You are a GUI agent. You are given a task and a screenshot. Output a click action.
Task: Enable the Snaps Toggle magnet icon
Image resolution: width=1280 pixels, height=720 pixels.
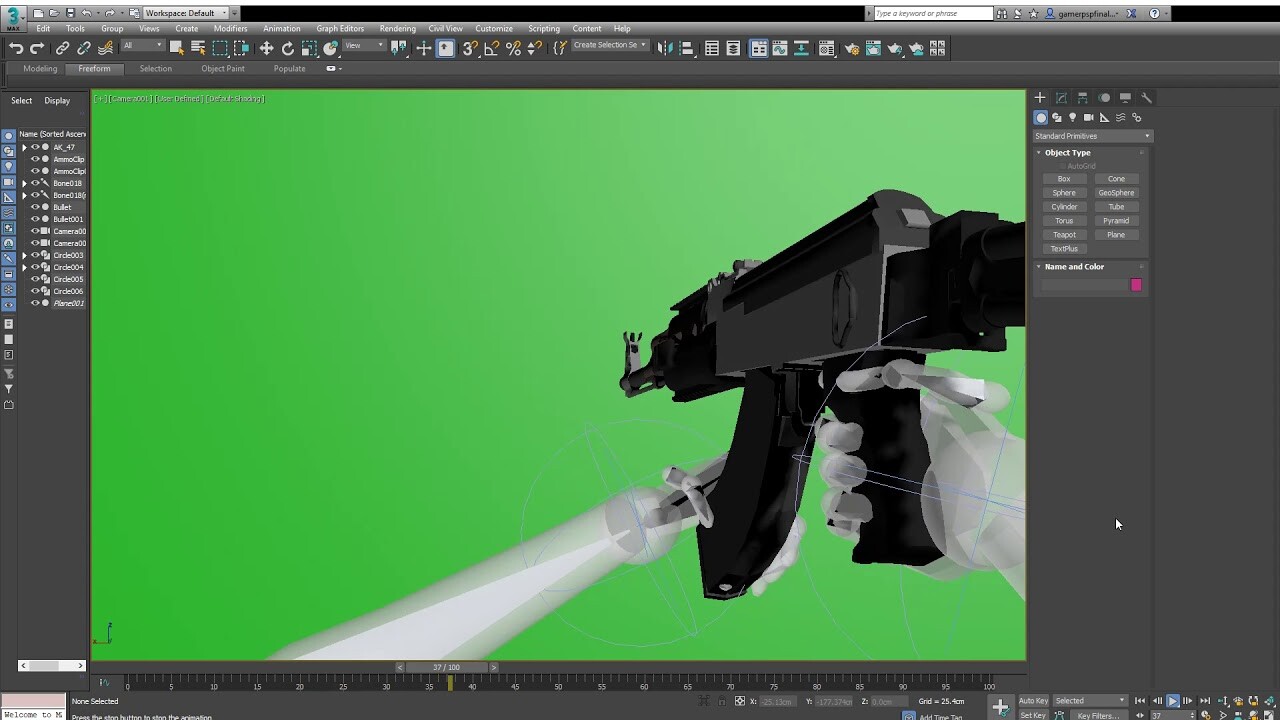click(472, 47)
